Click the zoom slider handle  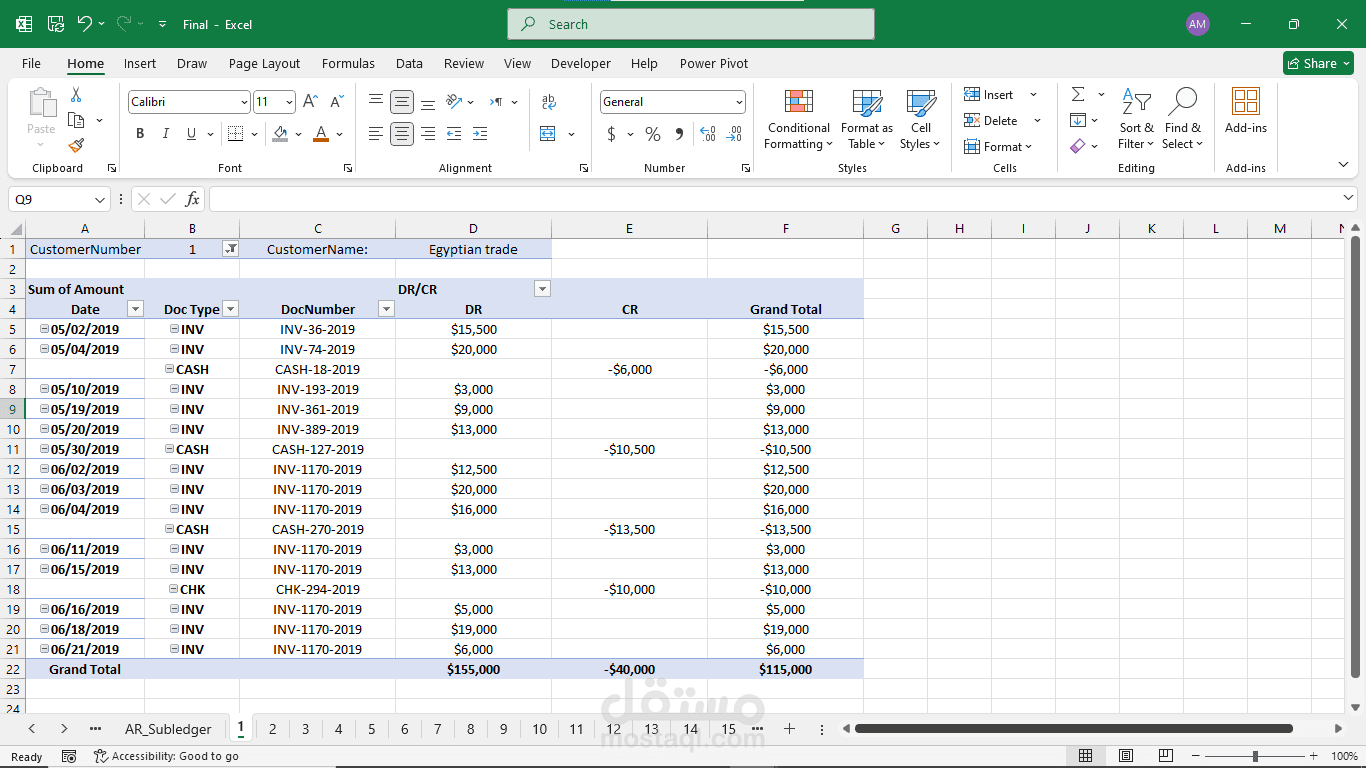click(x=1256, y=756)
